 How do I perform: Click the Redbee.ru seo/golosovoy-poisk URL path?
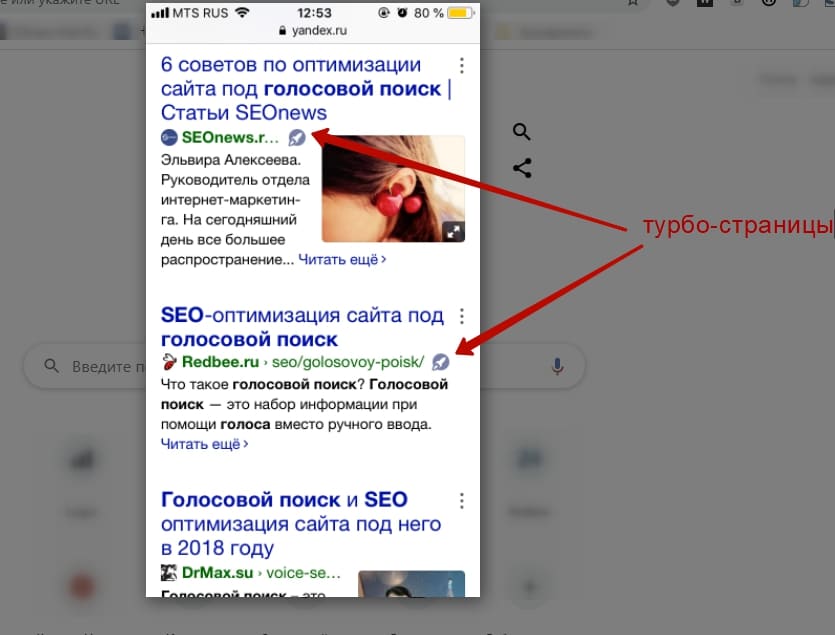348,362
